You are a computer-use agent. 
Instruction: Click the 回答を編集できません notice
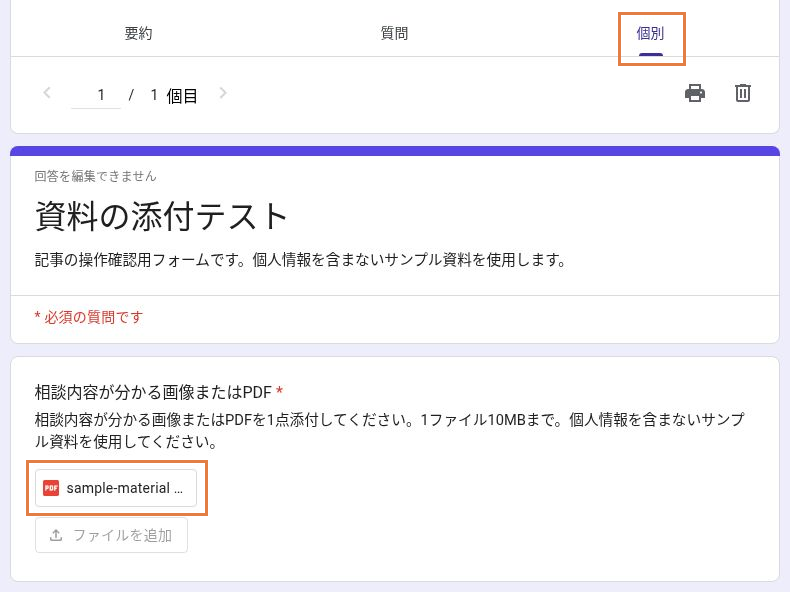tap(96, 176)
